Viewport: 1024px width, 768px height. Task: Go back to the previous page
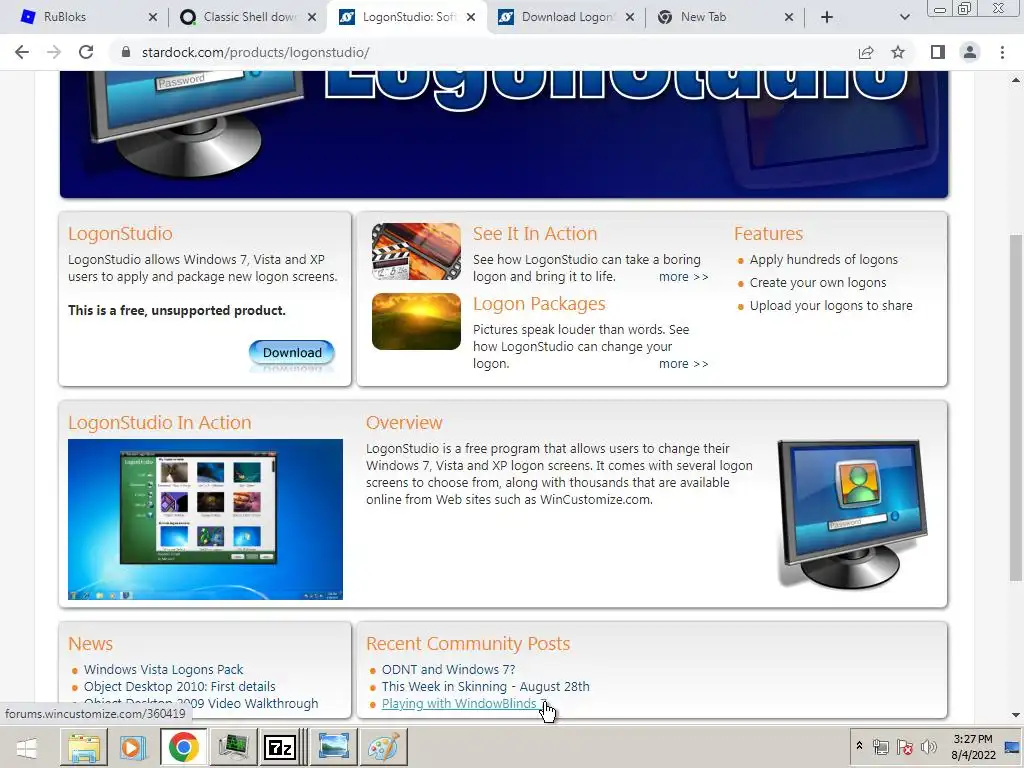coord(22,52)
